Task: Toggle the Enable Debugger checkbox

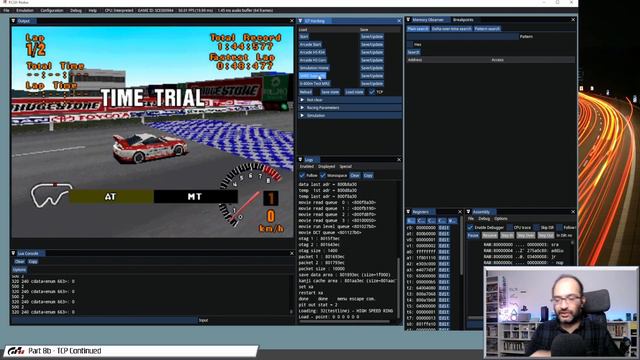Action: 470,227
